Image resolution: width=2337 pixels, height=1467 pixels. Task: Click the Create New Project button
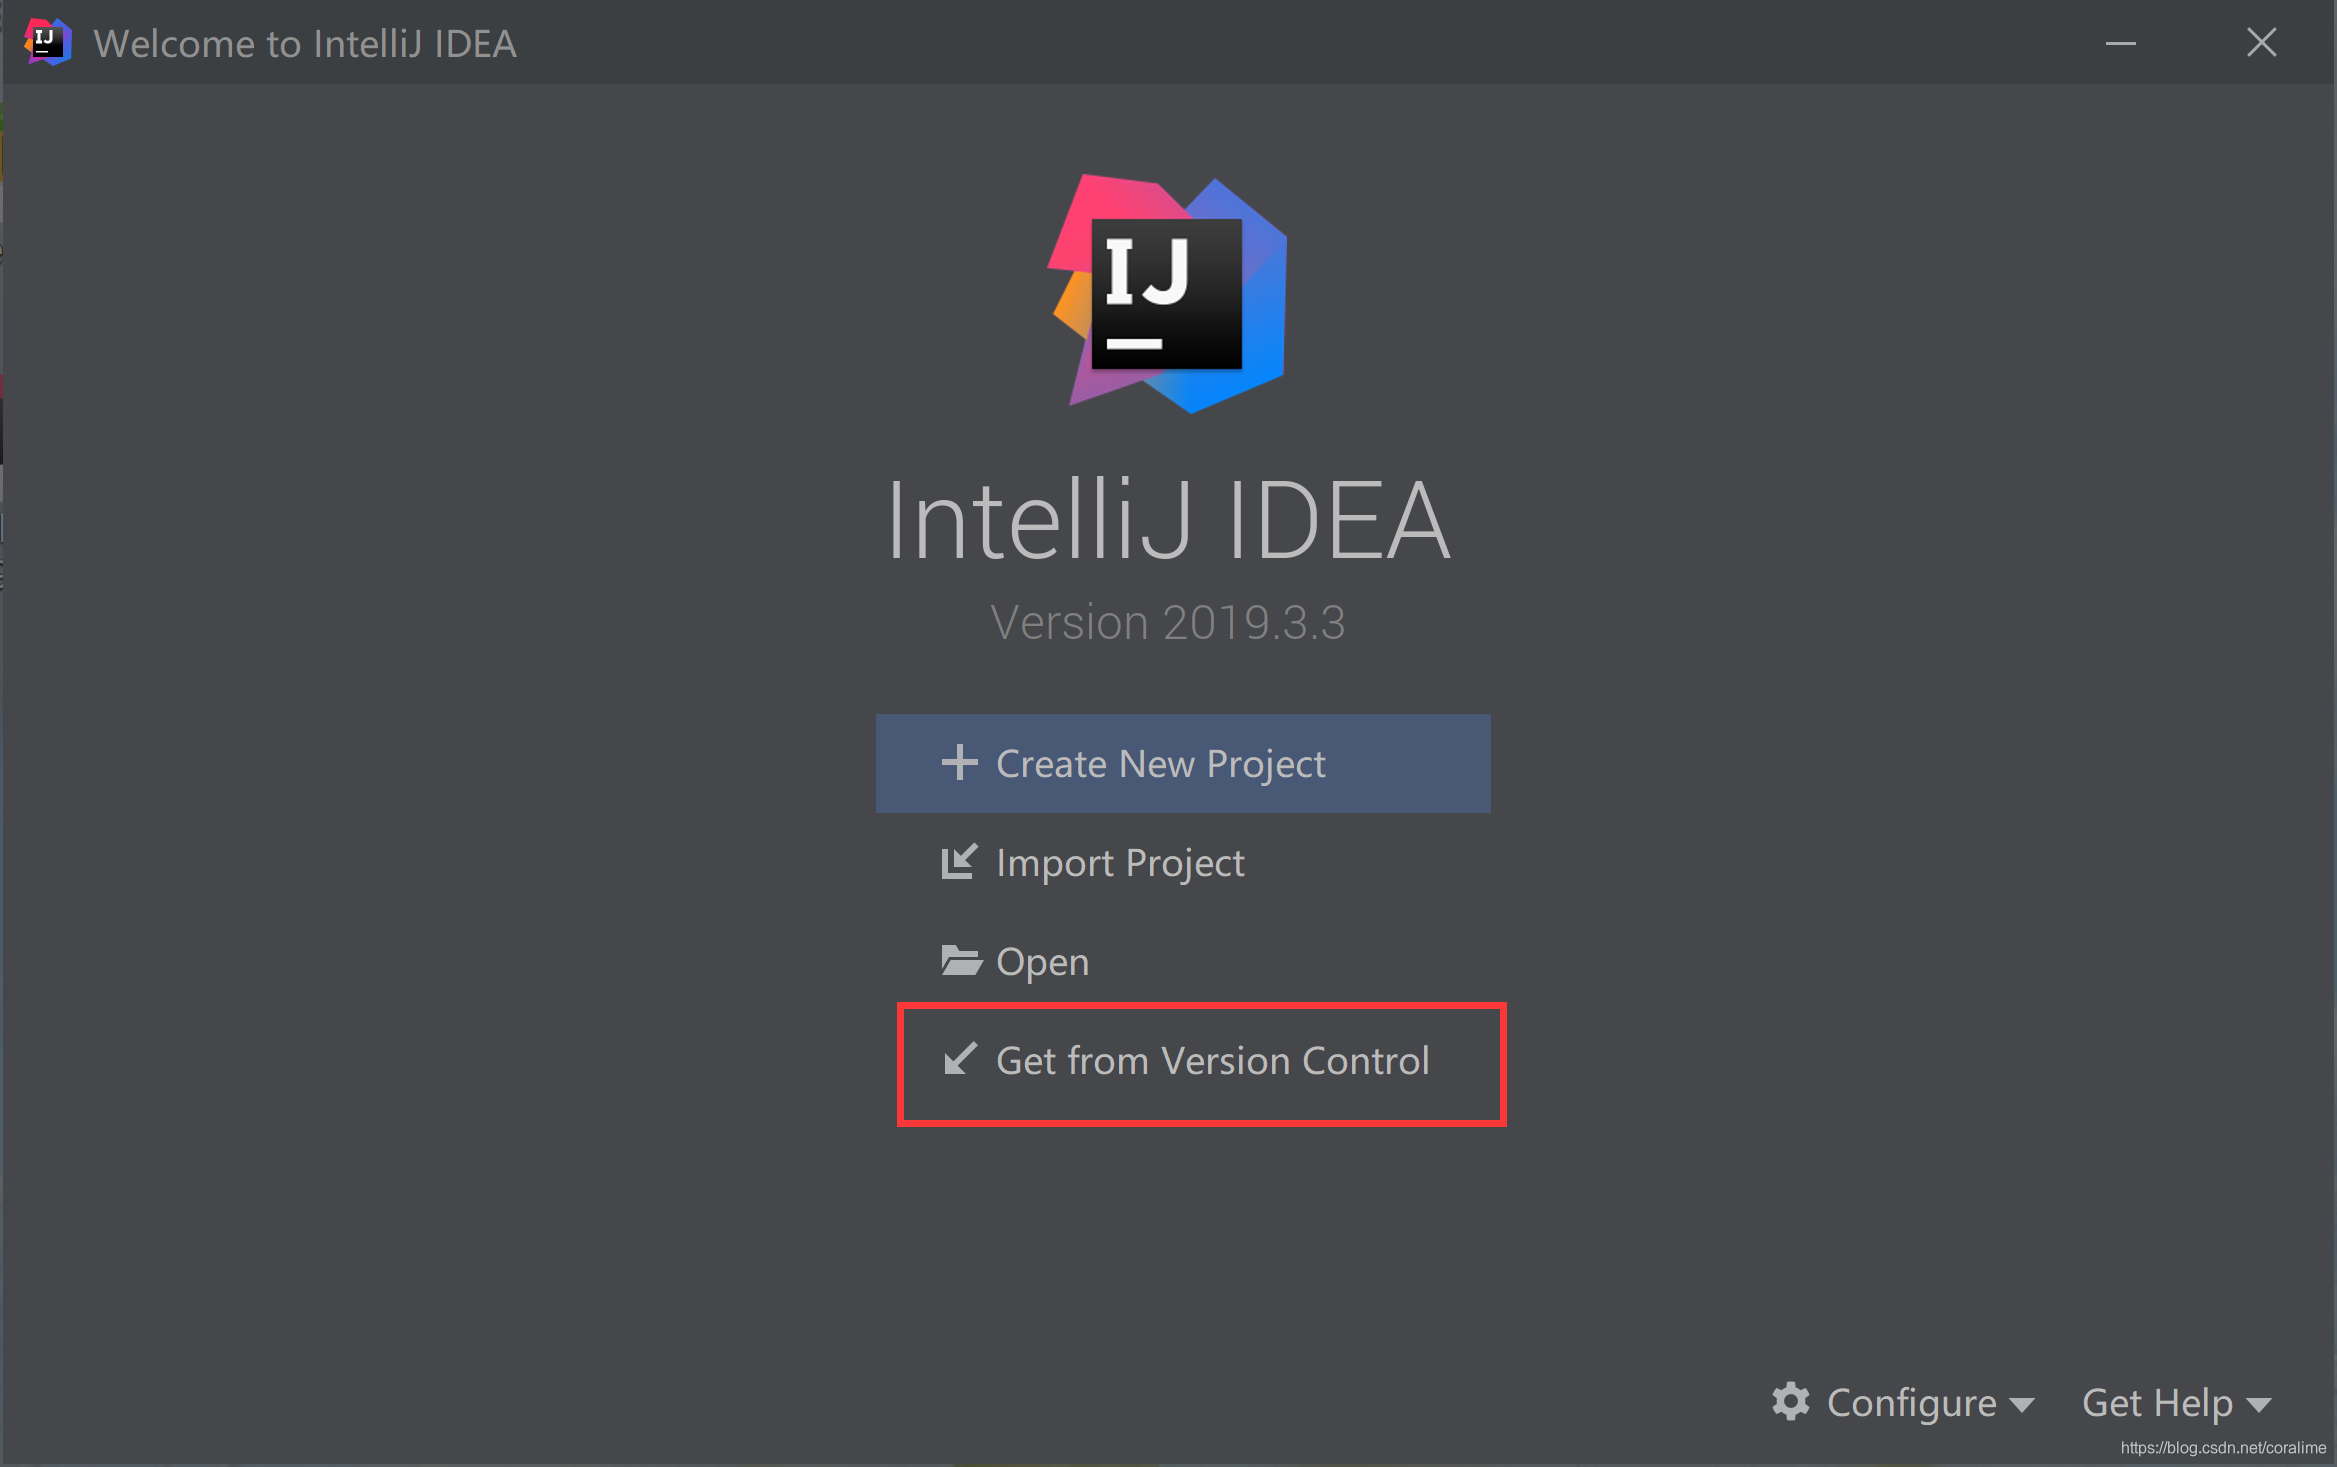click(x=1182, y=762)
